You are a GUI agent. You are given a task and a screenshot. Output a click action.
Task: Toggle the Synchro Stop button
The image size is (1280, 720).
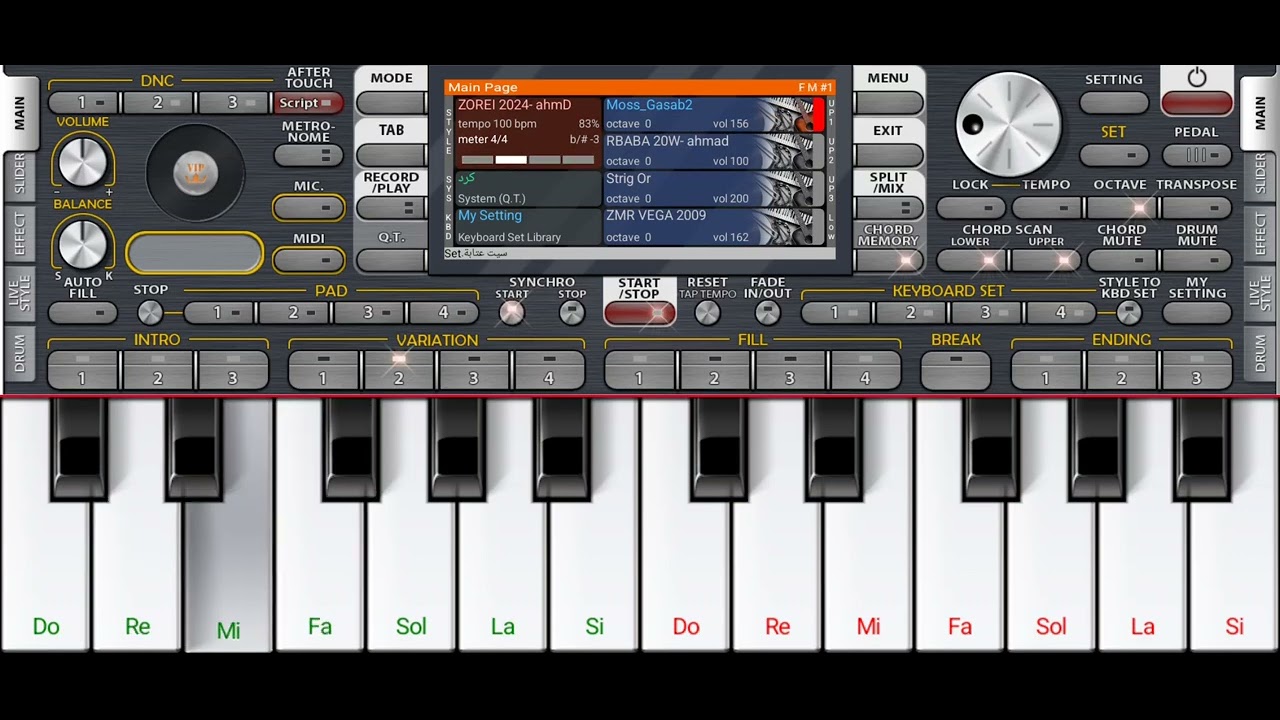click(x=572, y=312)
